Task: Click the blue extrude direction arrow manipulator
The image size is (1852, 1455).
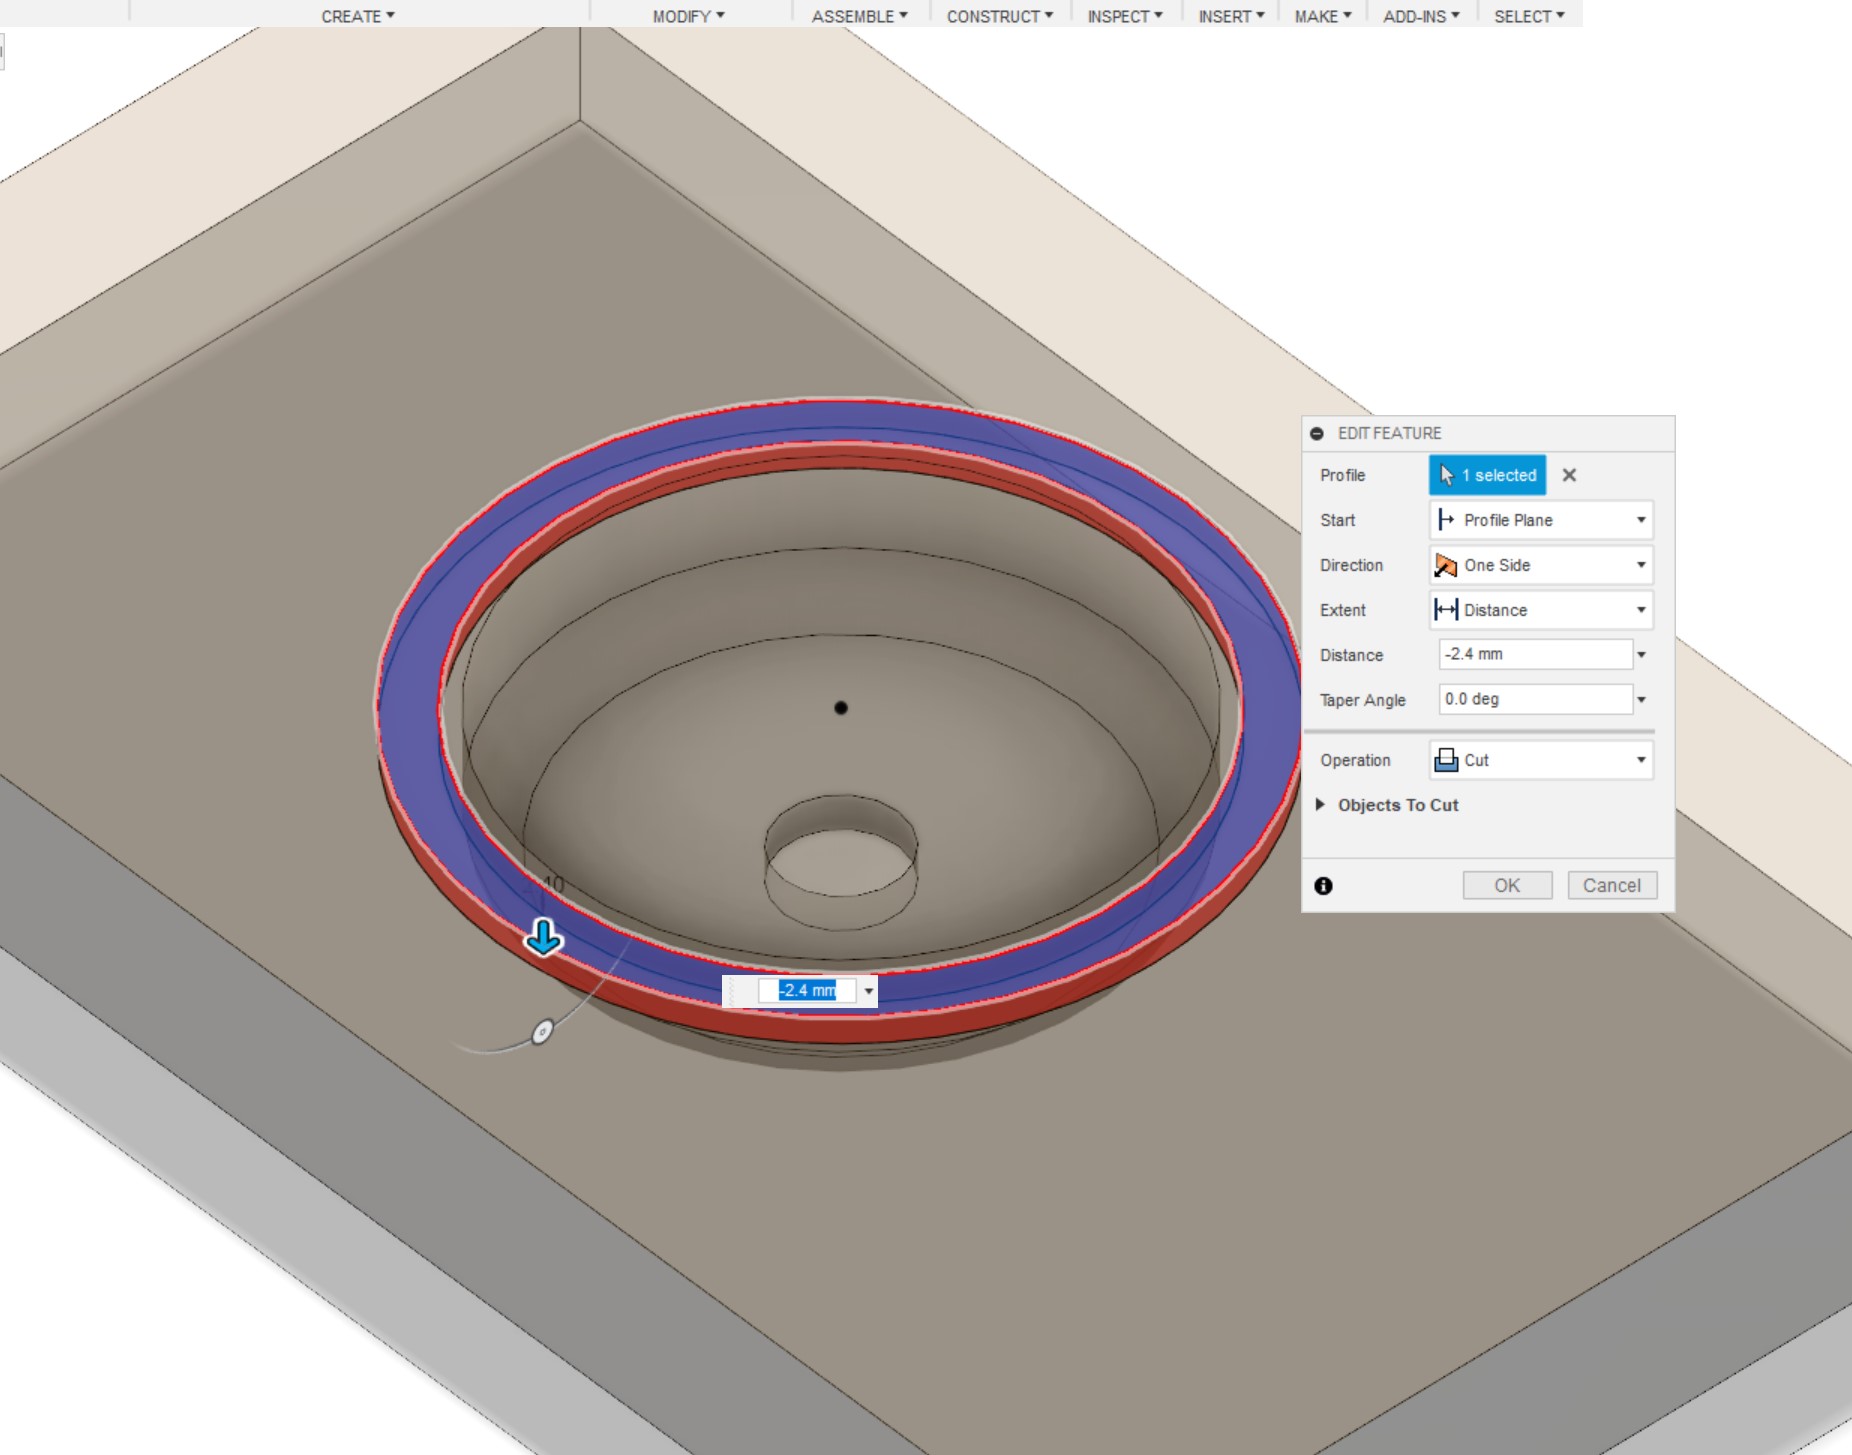Action: (544, 938)
